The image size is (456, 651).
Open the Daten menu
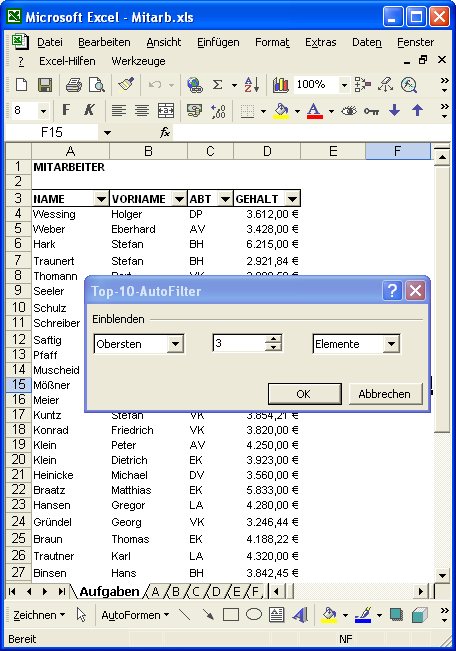(367, 42)
